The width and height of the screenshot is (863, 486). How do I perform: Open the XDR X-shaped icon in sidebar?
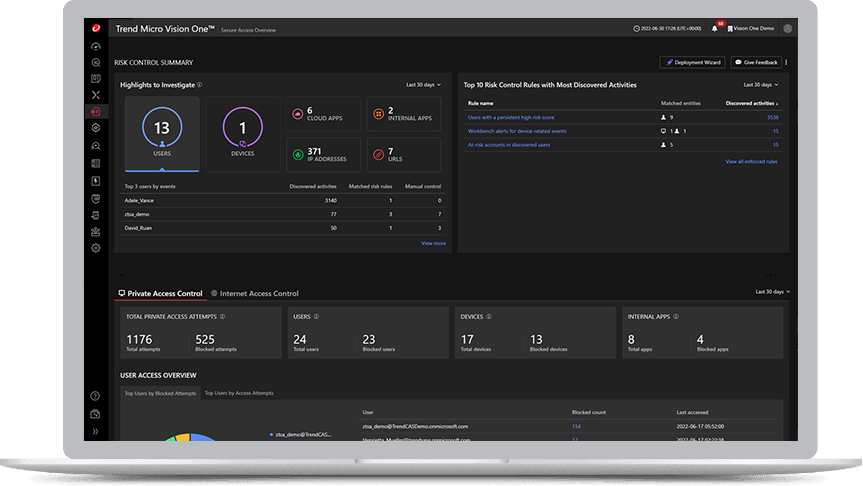coord(96,95)
